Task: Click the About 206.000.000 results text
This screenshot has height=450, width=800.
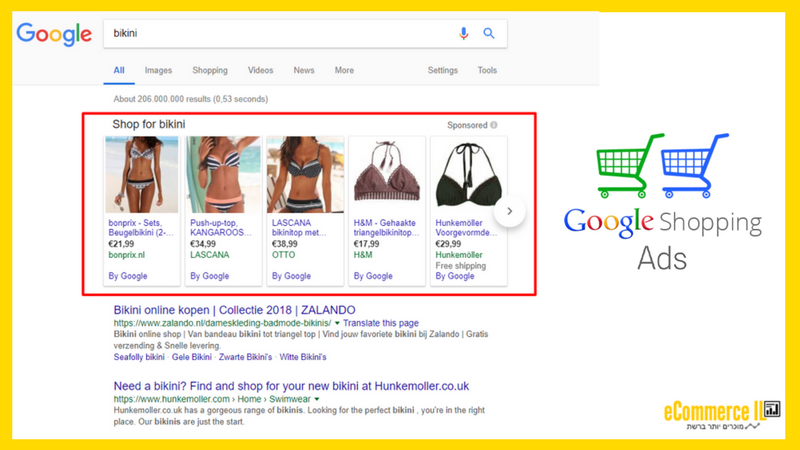Action: tap(190, 99)
